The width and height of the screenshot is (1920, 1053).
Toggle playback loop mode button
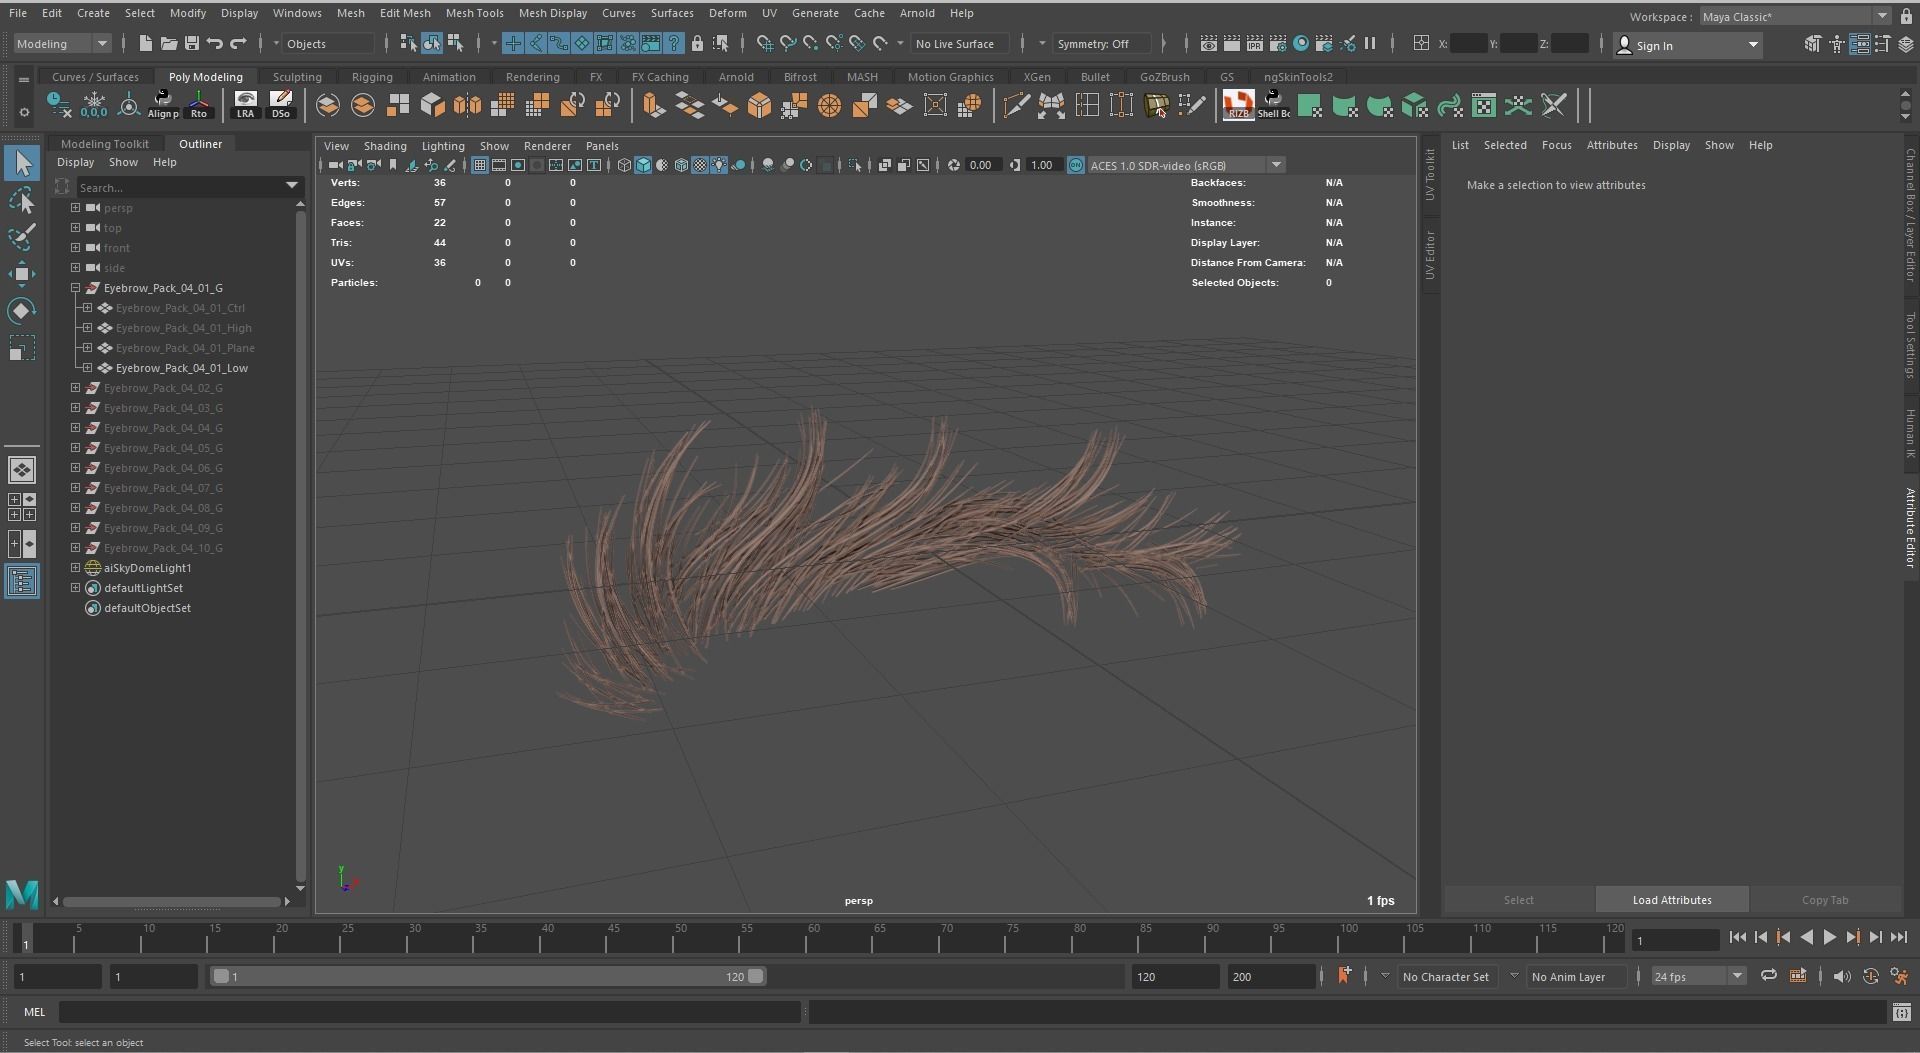coord(1768,976)
